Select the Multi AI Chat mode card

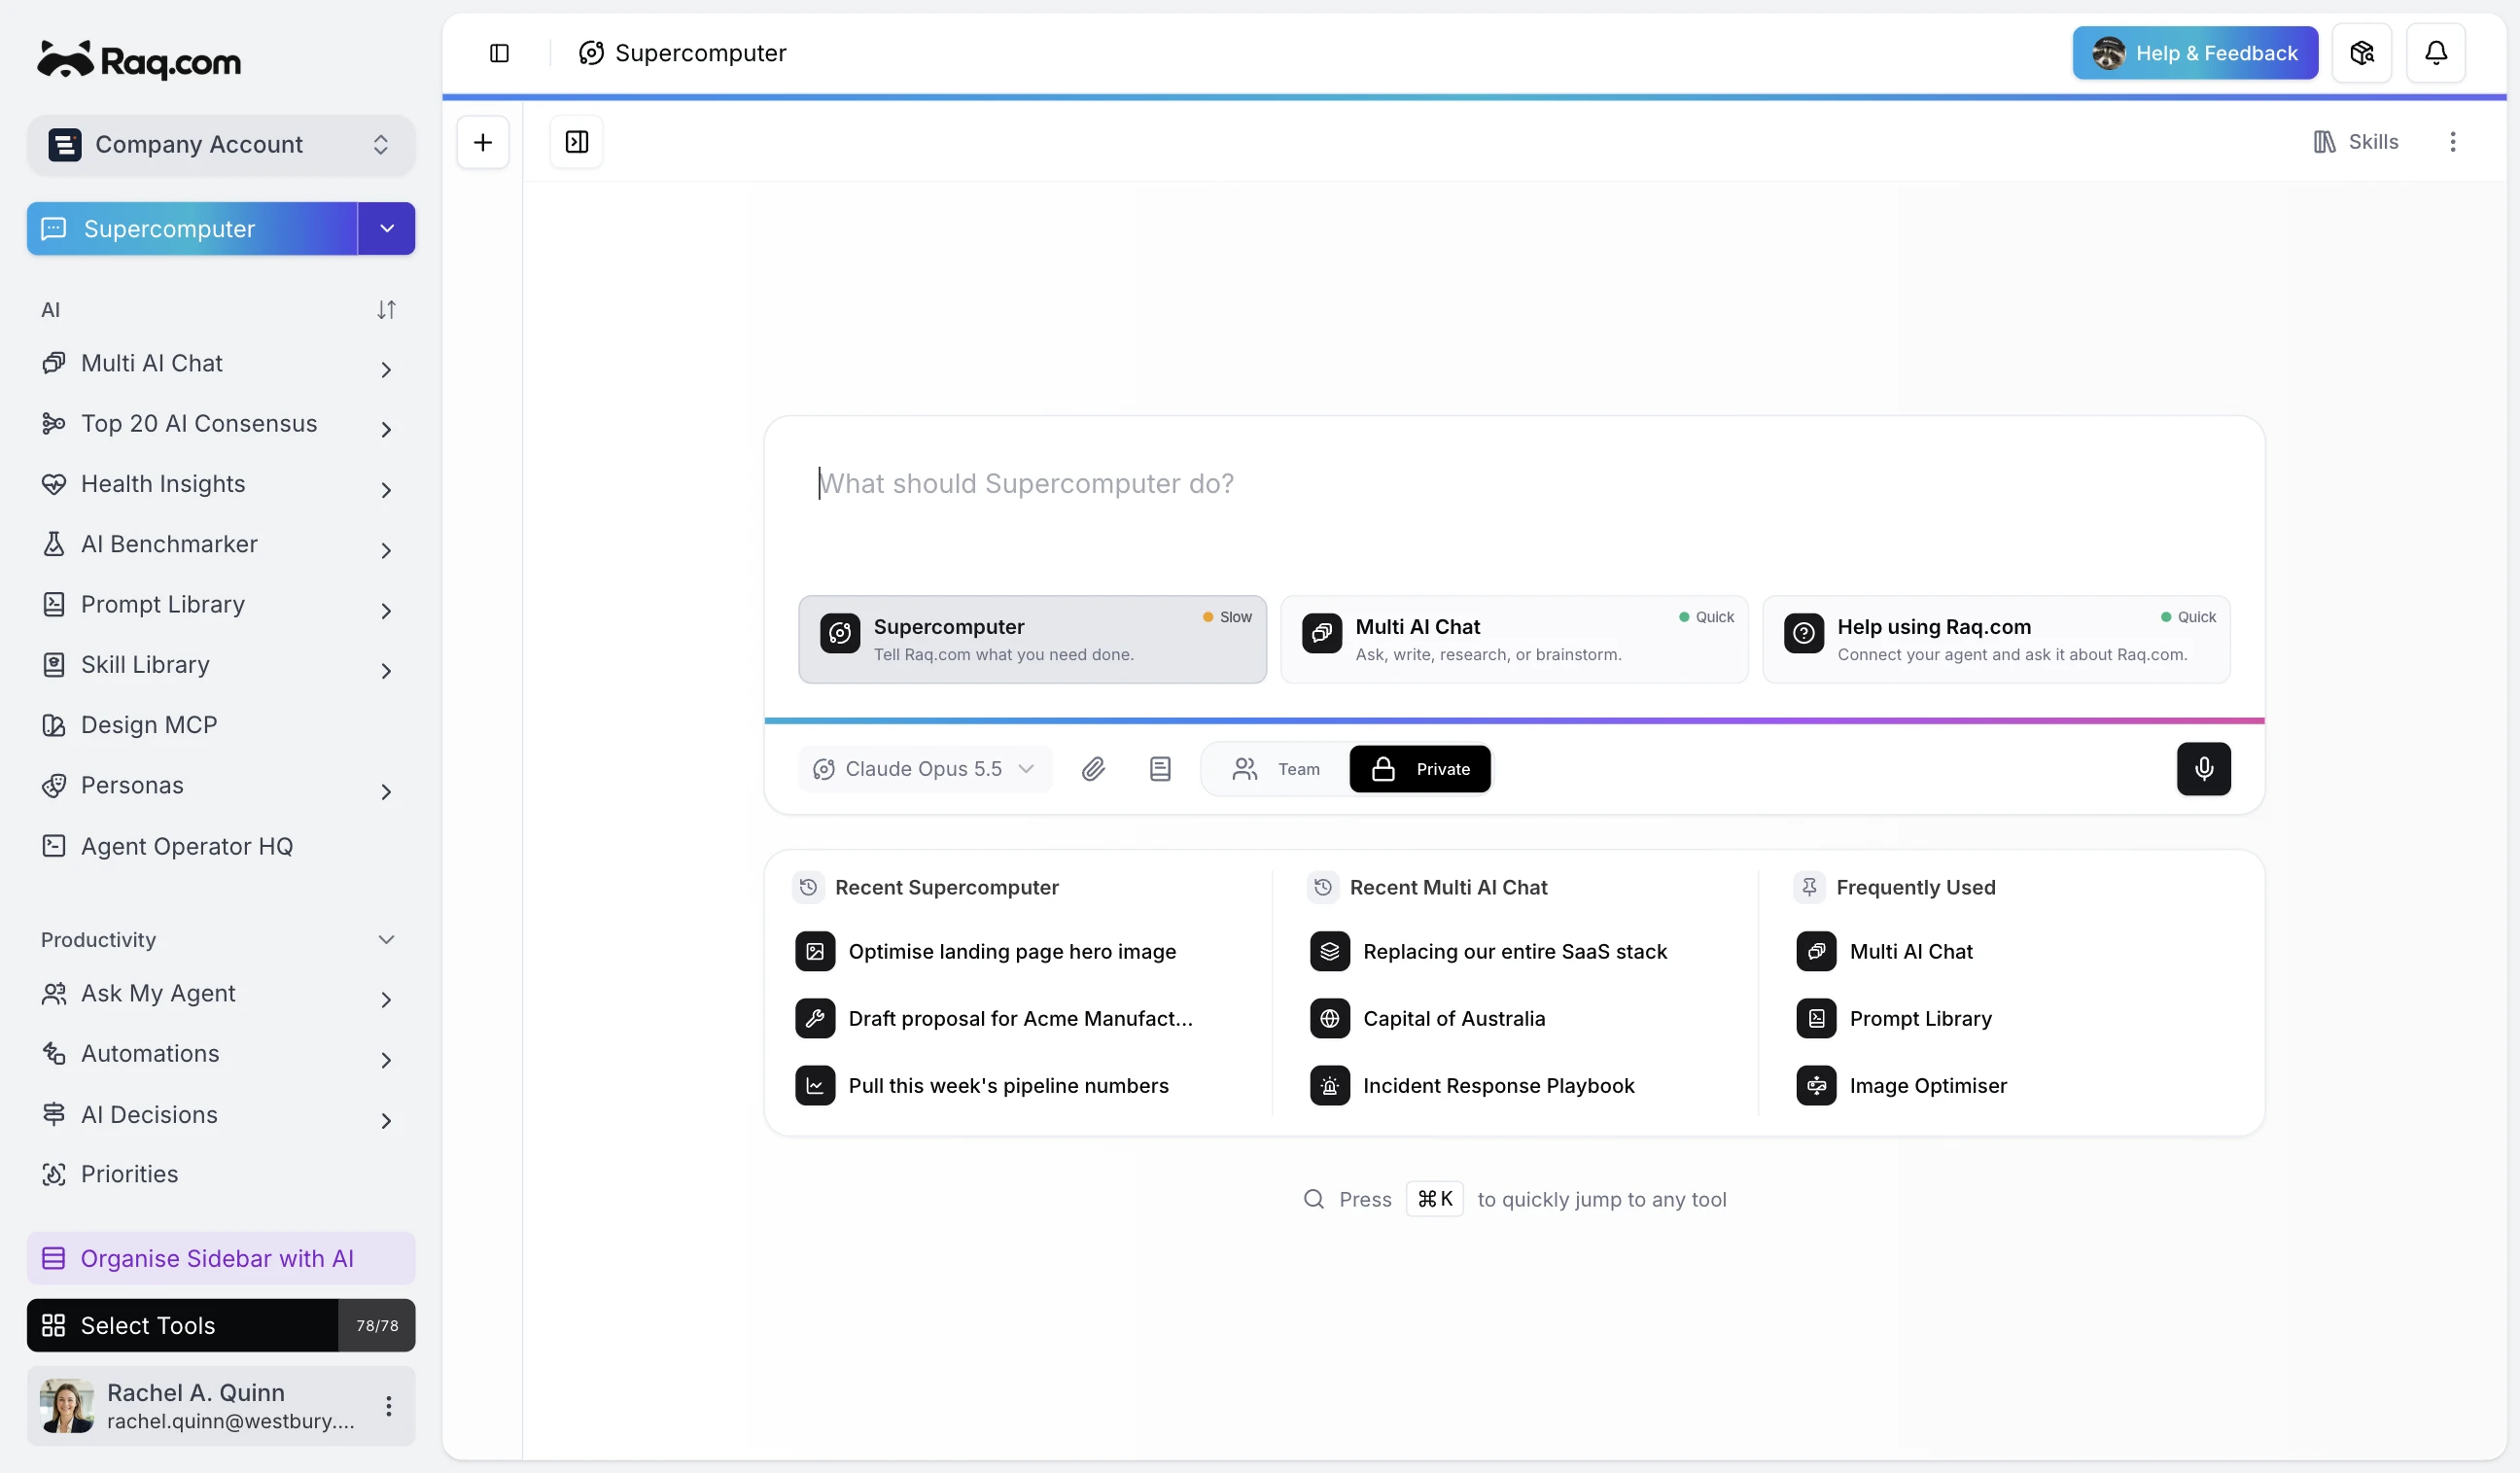[1514, 639]
